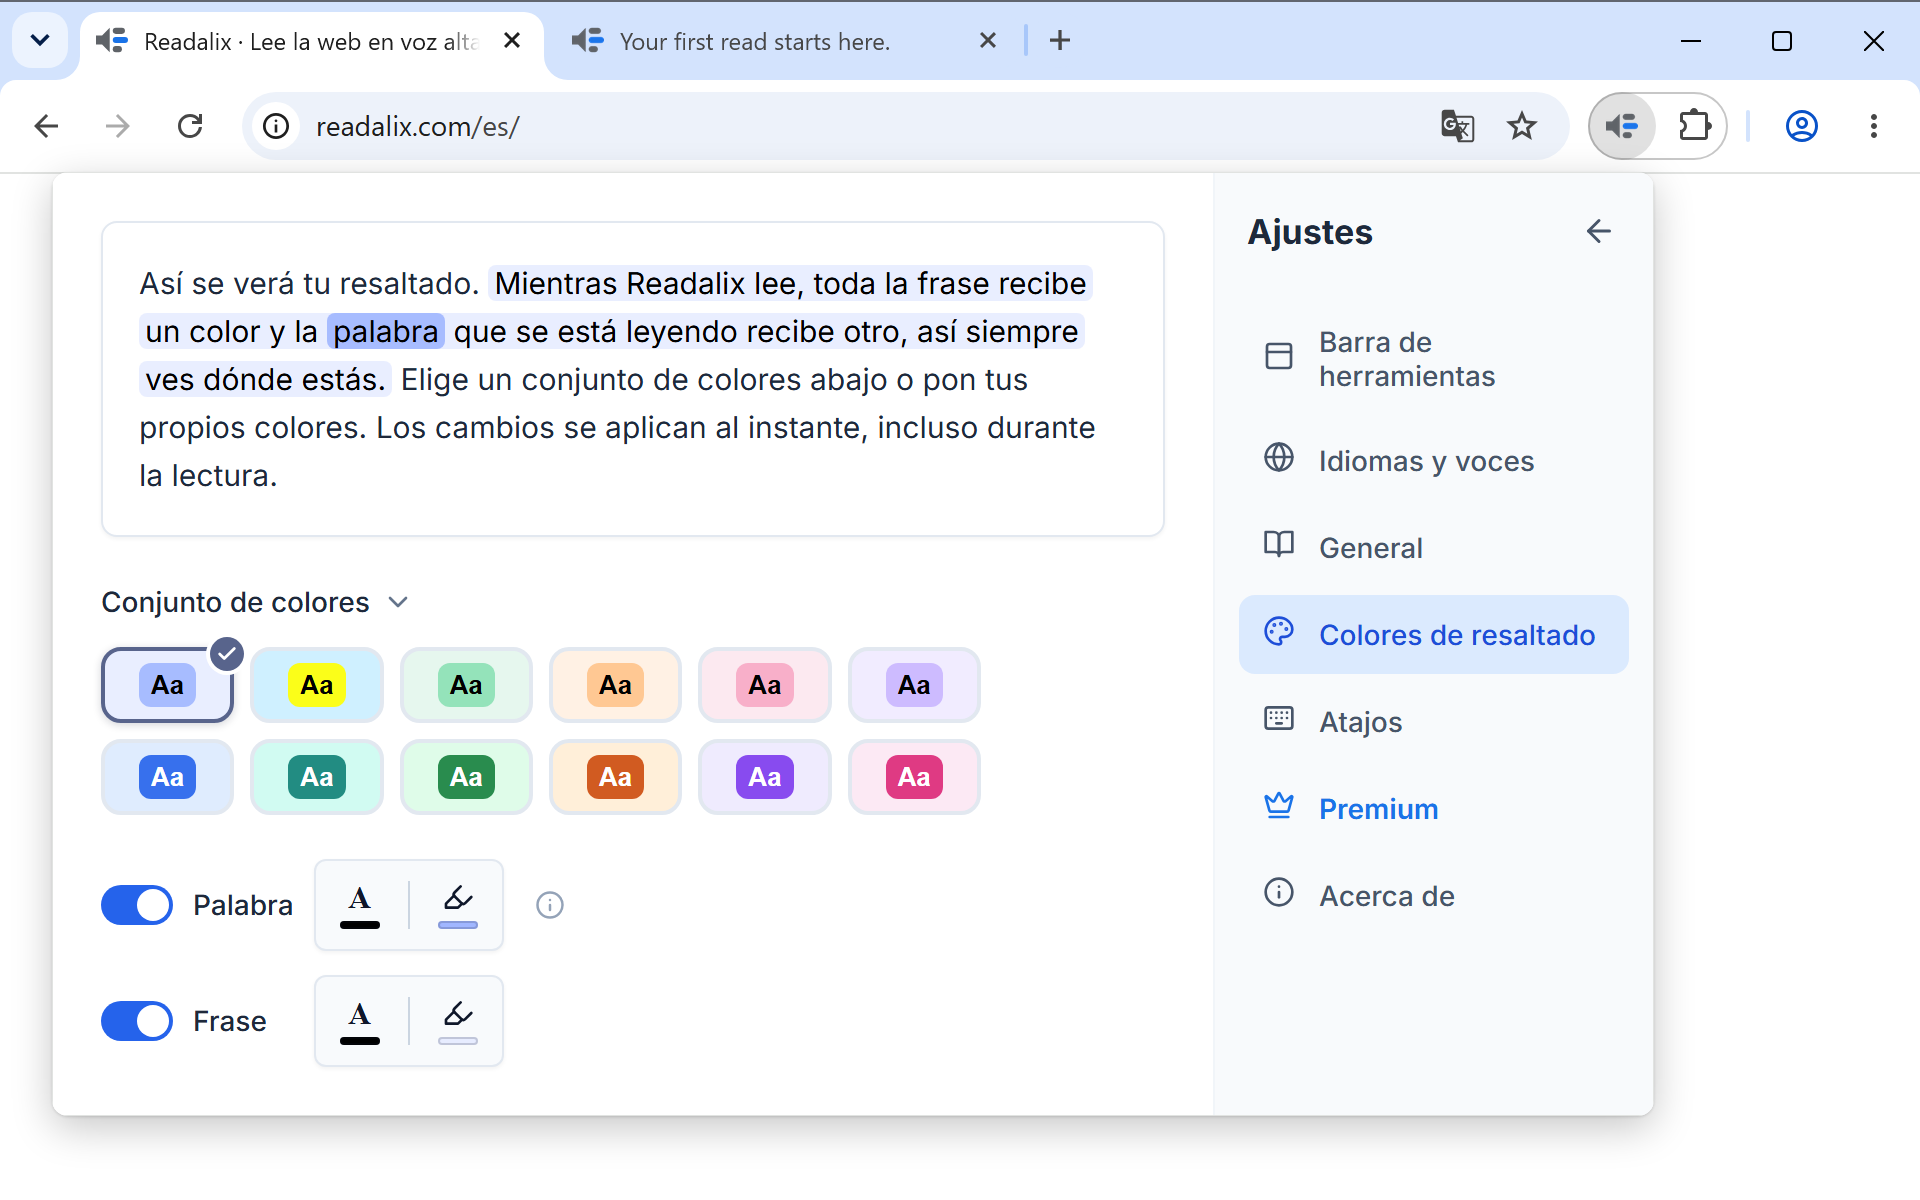Click the Ajustes back arrow icon
The height and width of the screenshot is (1200, 1920).
click(x=1598, y=231)
